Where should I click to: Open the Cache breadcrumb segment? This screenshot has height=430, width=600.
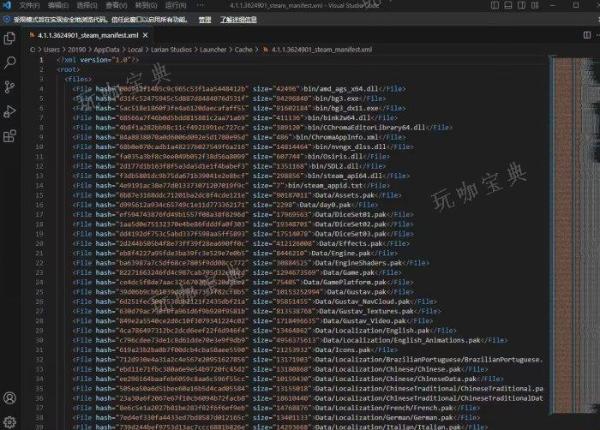pos(243,50)
